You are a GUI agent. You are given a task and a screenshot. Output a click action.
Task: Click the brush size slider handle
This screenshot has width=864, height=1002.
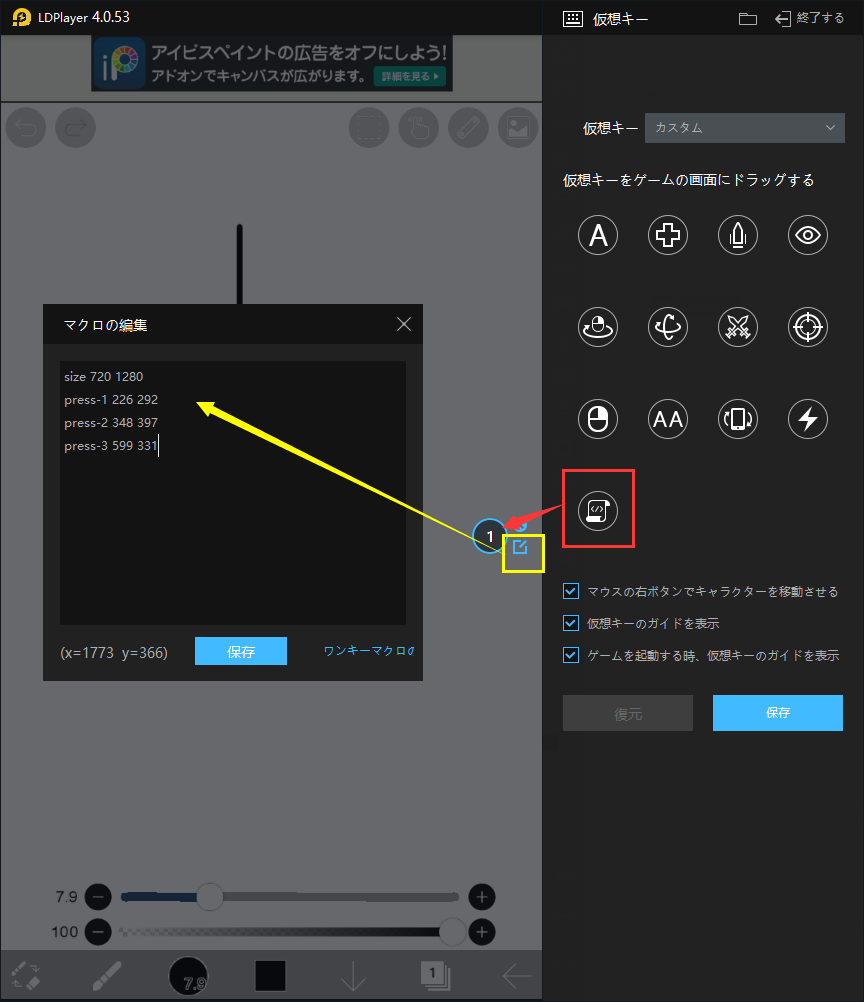point(210,897)
